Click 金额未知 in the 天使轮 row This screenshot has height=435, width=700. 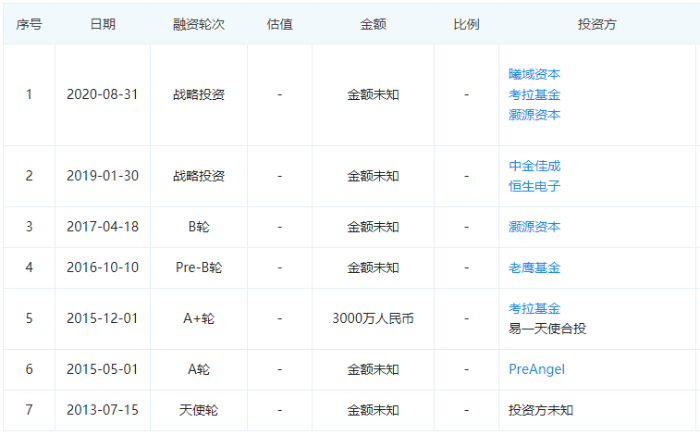point(373,410)
